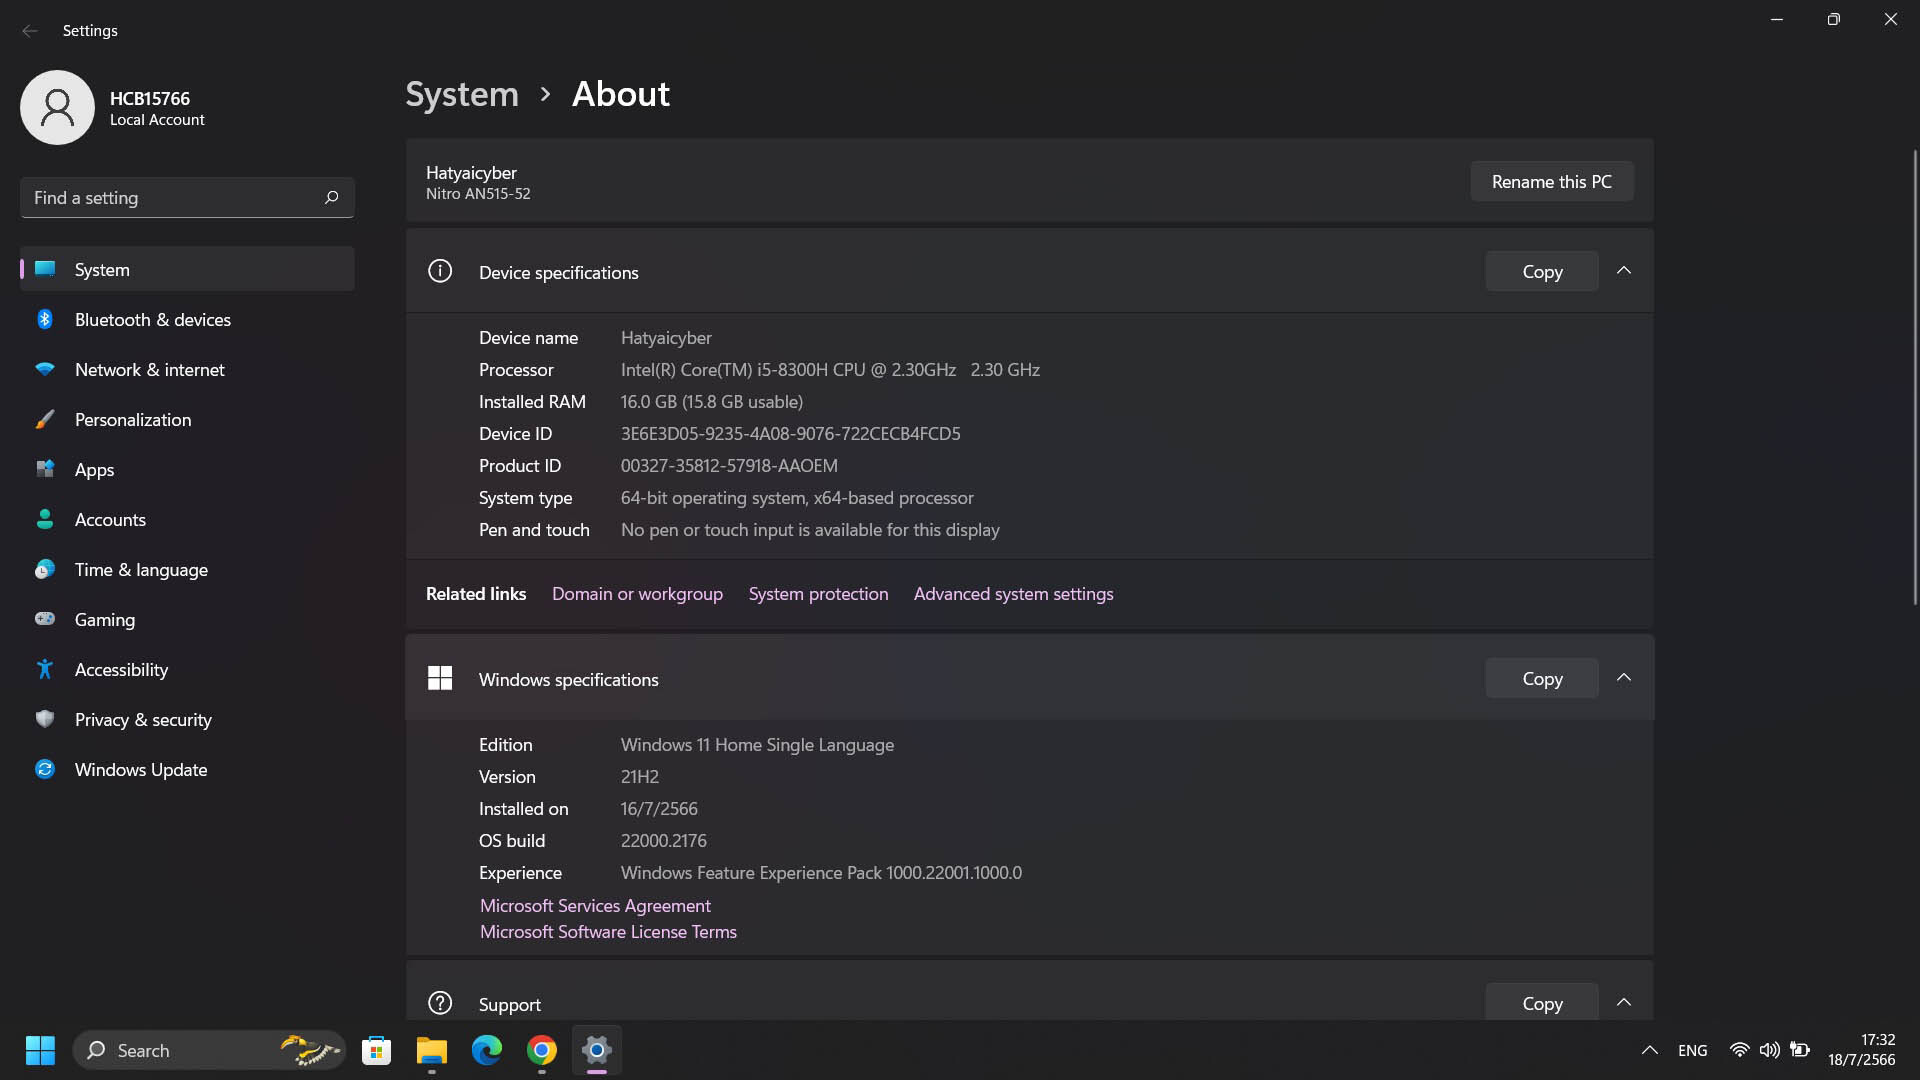Click the volume speaker tray icon
Image resolution: width=1920 pixels, height=1080 pixels.
(1769, 1050)
